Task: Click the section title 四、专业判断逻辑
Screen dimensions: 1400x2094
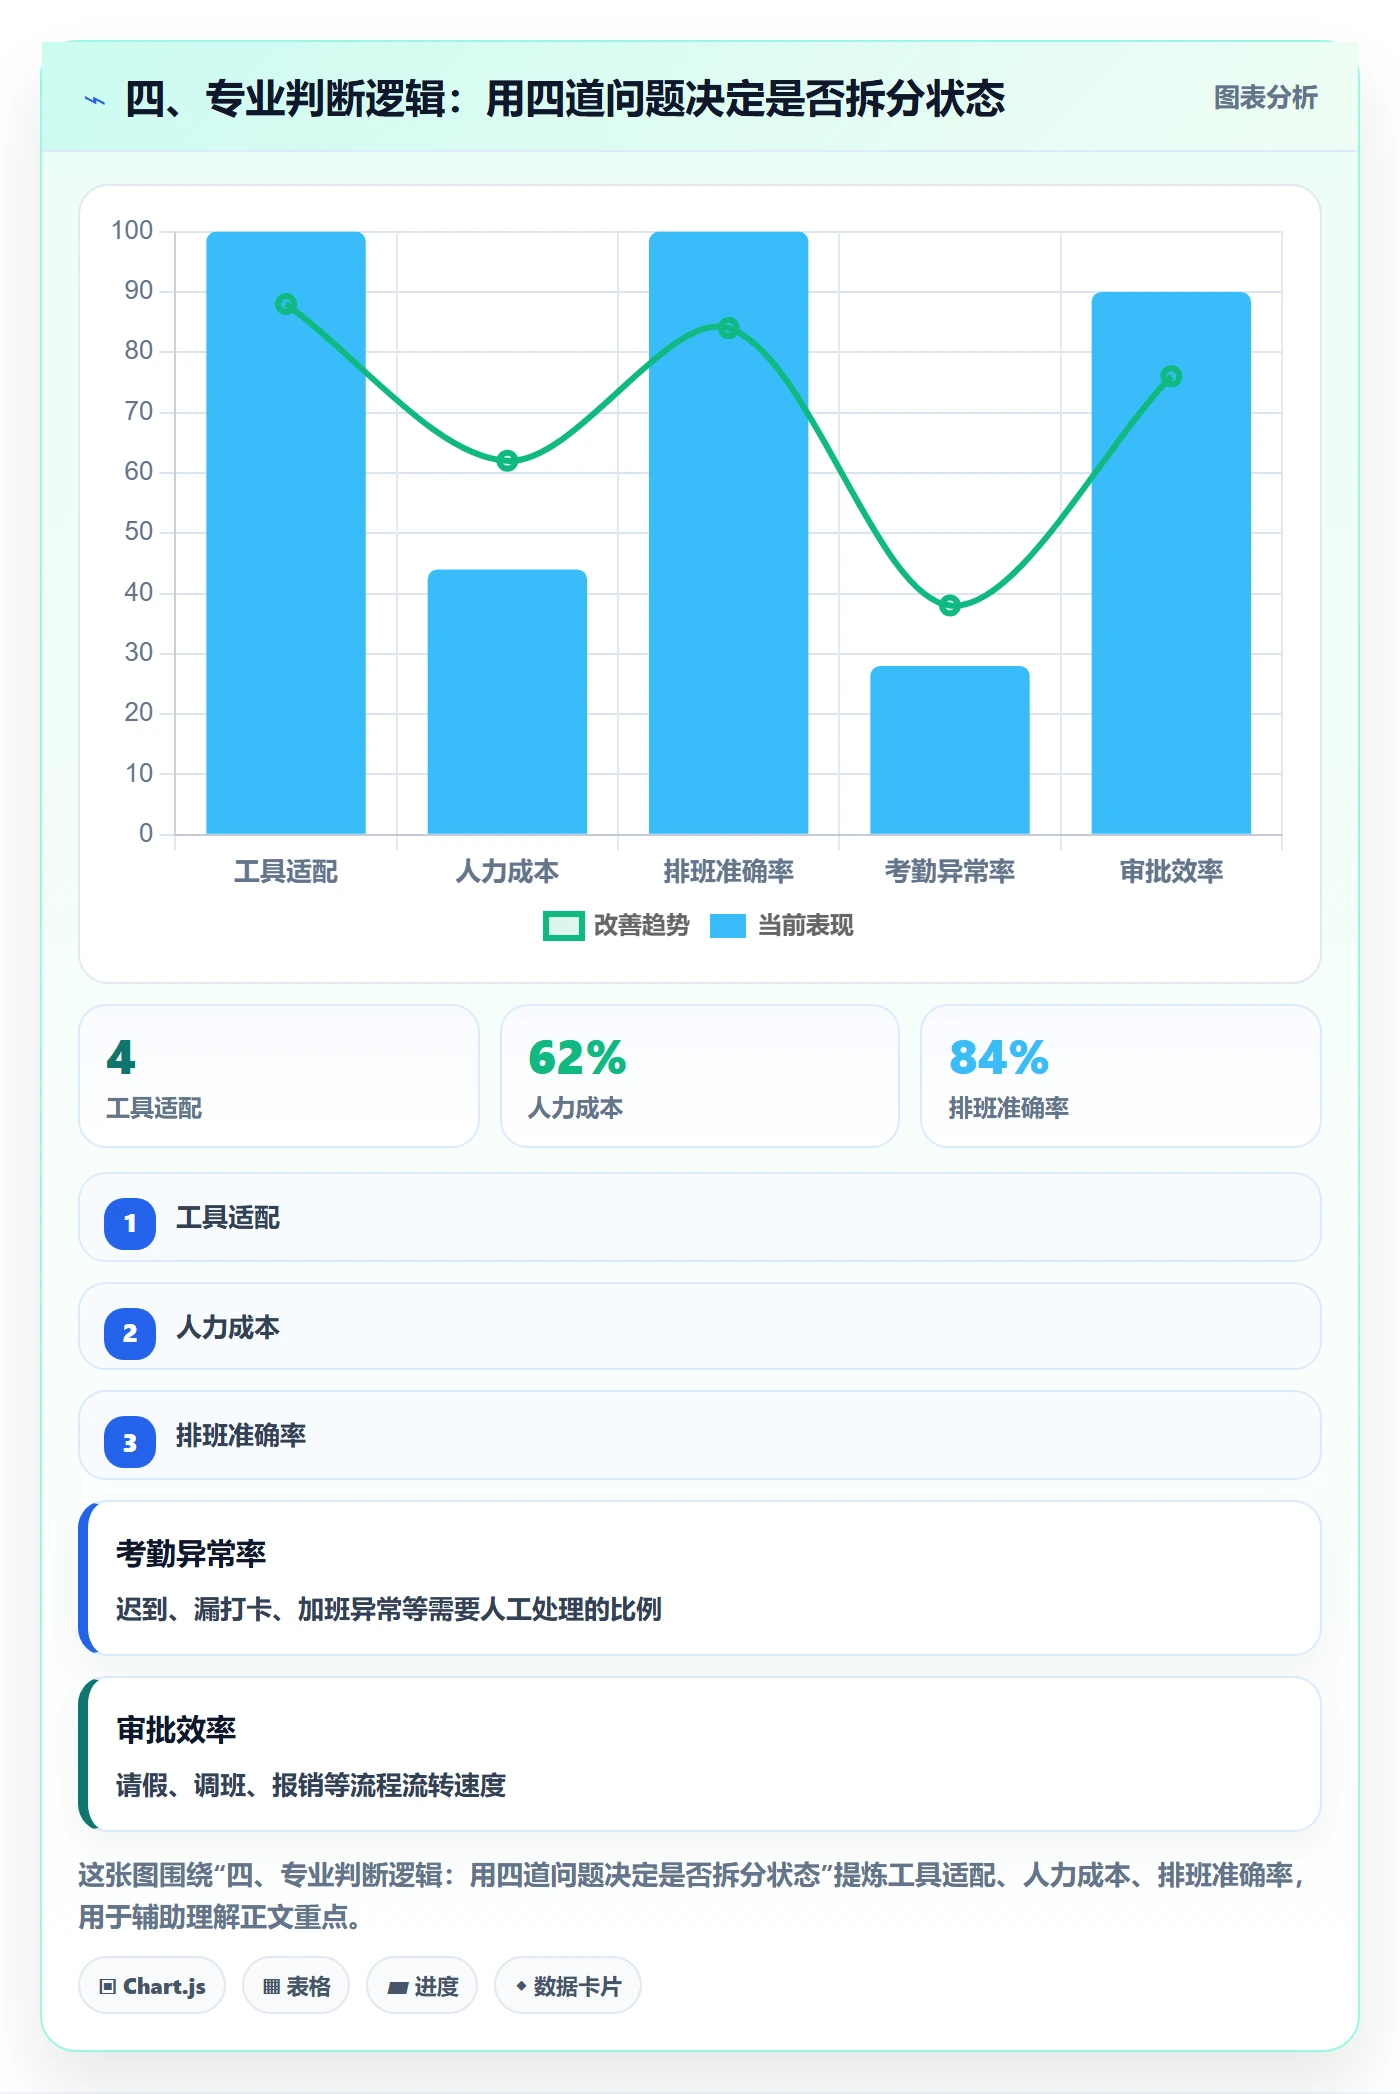Action: click(565, 99)
